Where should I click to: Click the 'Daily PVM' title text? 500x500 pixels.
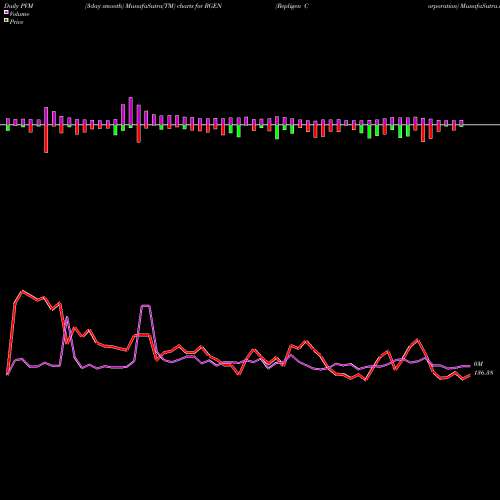[18, 6]
